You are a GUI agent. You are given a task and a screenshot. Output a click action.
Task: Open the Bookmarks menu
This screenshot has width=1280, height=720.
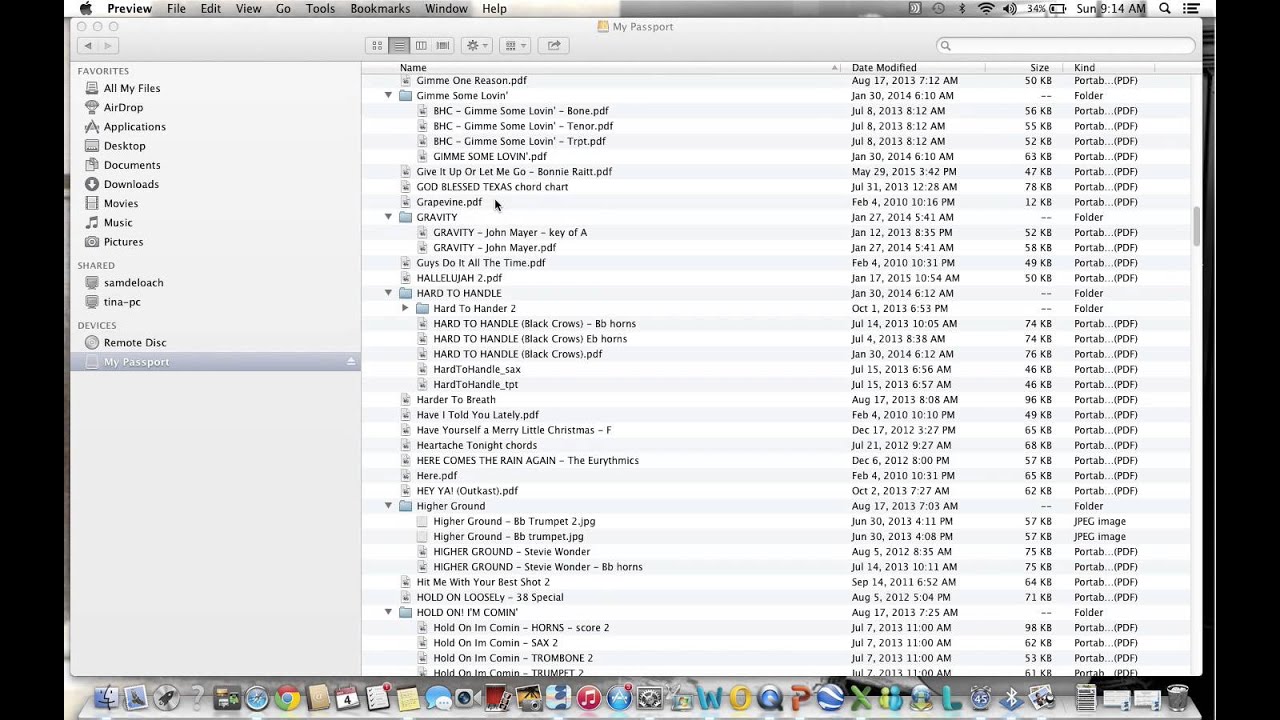380,8
